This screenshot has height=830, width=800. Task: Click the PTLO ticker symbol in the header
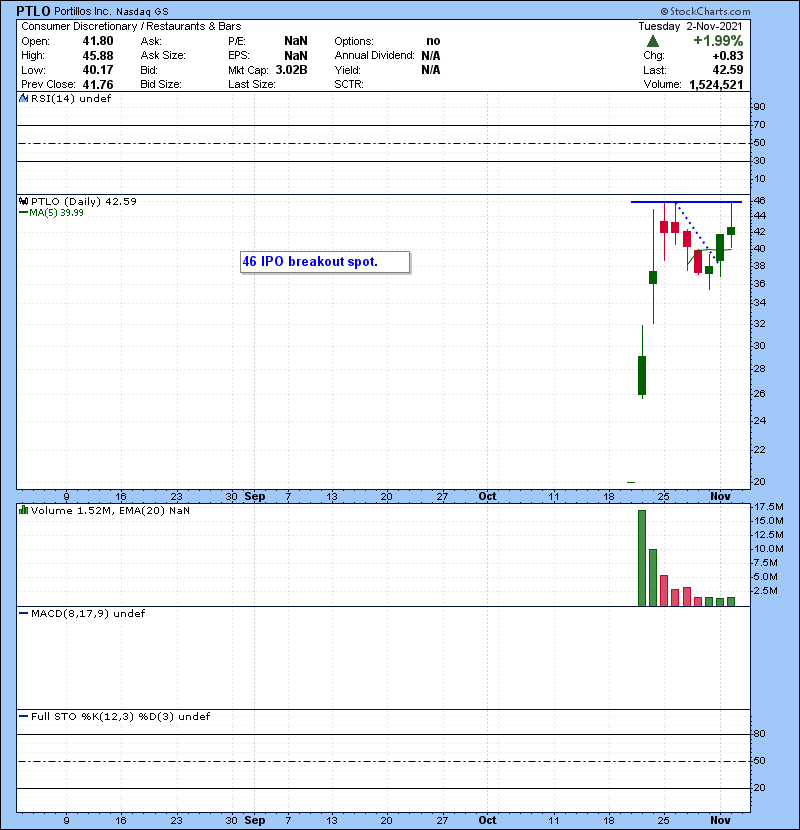[33, 11]
